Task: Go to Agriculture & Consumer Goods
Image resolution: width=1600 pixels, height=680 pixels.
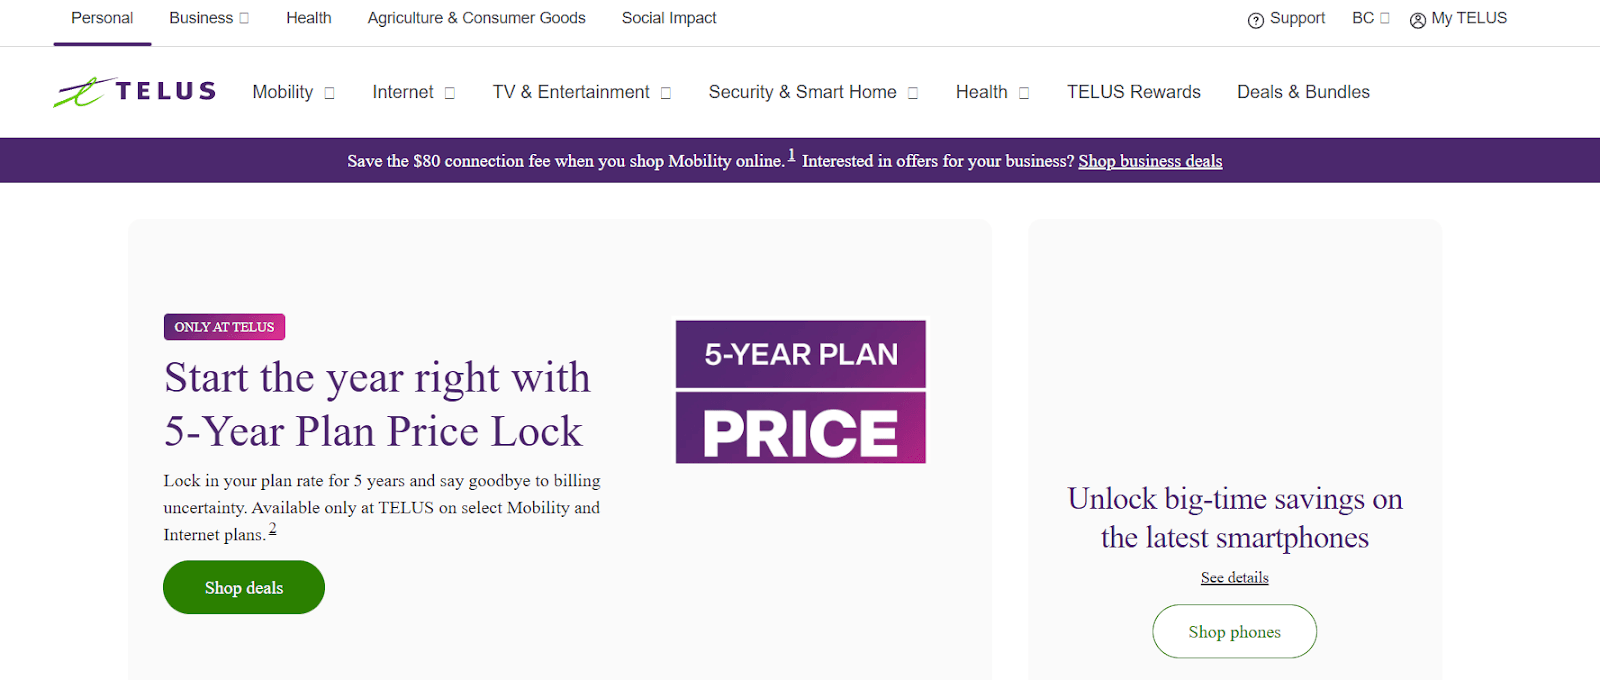Action: pyautogui.click(x=476, y=18)
